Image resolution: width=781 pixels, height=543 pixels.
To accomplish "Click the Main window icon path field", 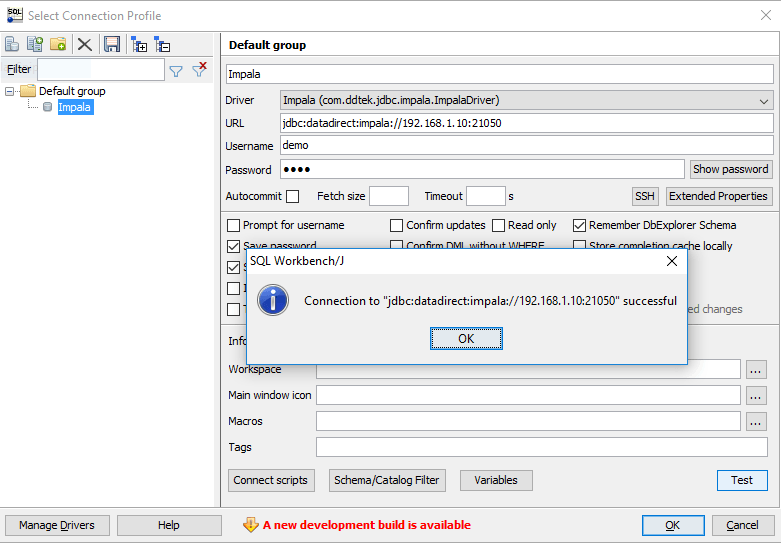I will 528,396.
